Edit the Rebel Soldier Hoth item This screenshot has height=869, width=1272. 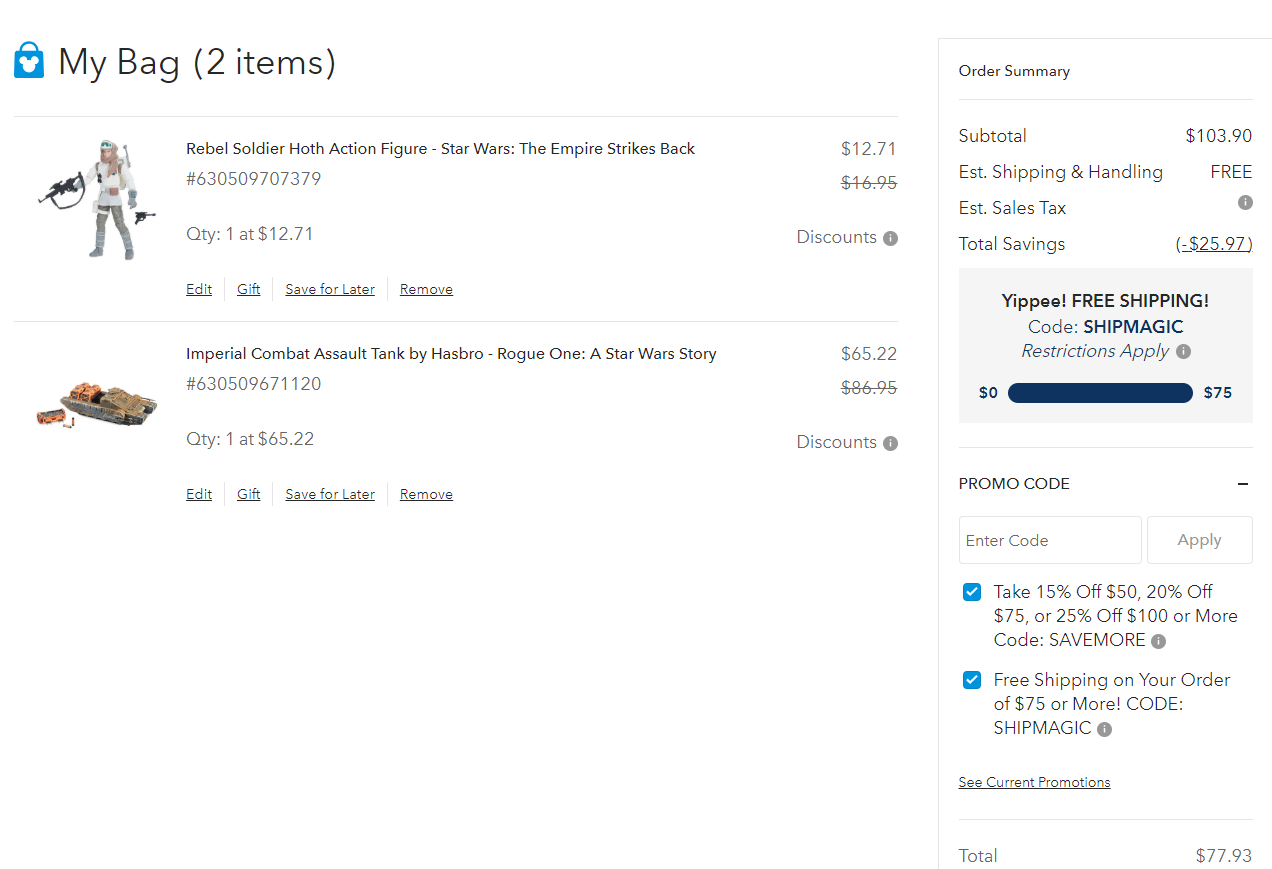click(199, 289)
